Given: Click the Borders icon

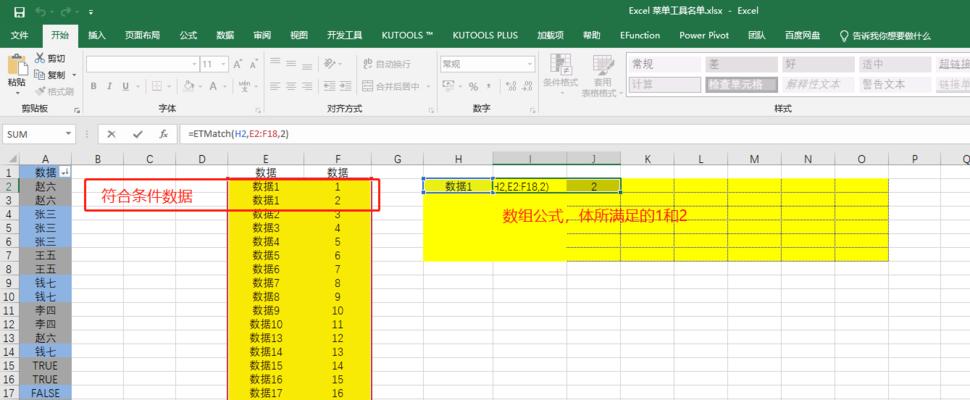Looking at the screenshot, I should pos(157,86).
